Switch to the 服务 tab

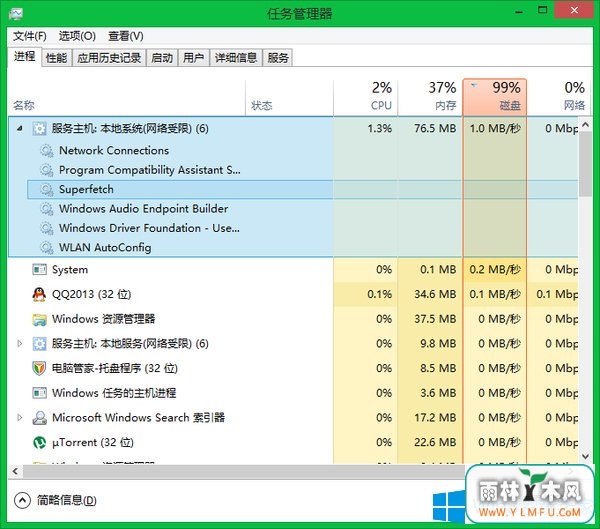coord(278,58)
